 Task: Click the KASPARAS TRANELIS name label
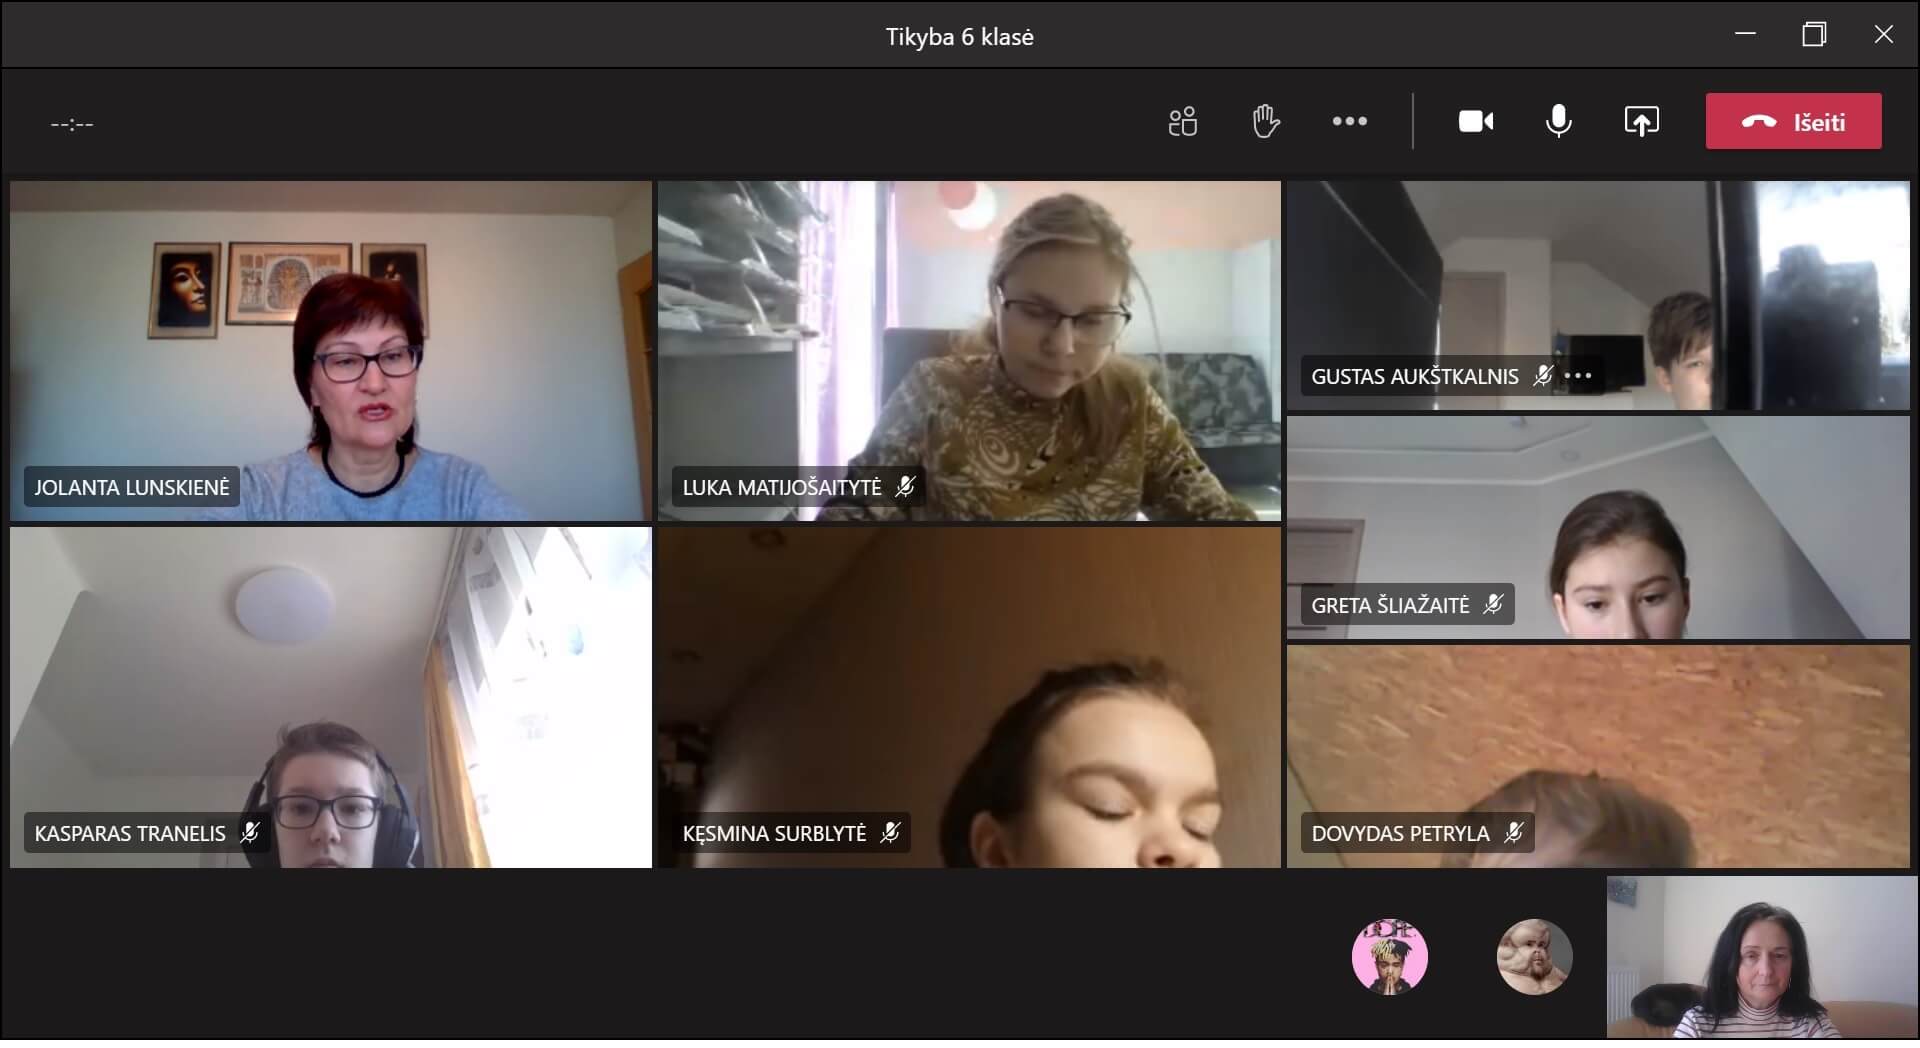pyautogui.click(x=130, y=834)
